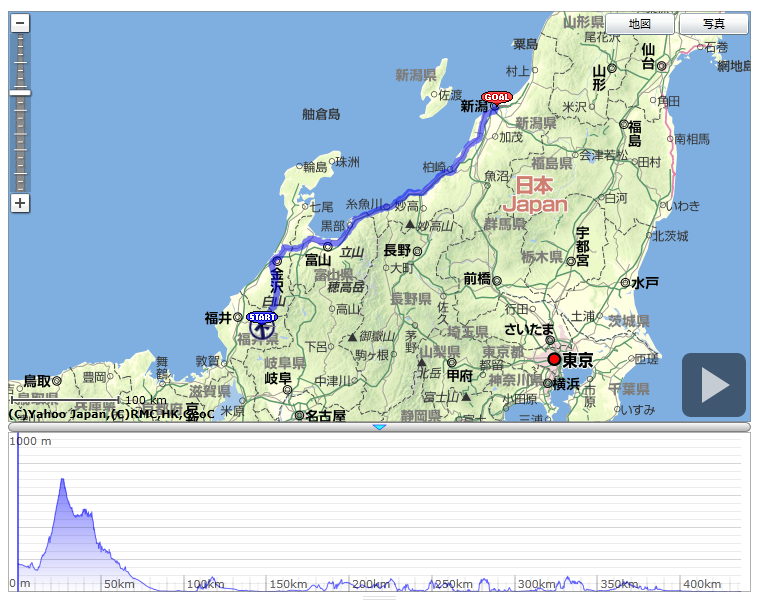The height and width of the screenshot is (600, 762).
Task: Click the circular current position marker
Action: [262, 328]
